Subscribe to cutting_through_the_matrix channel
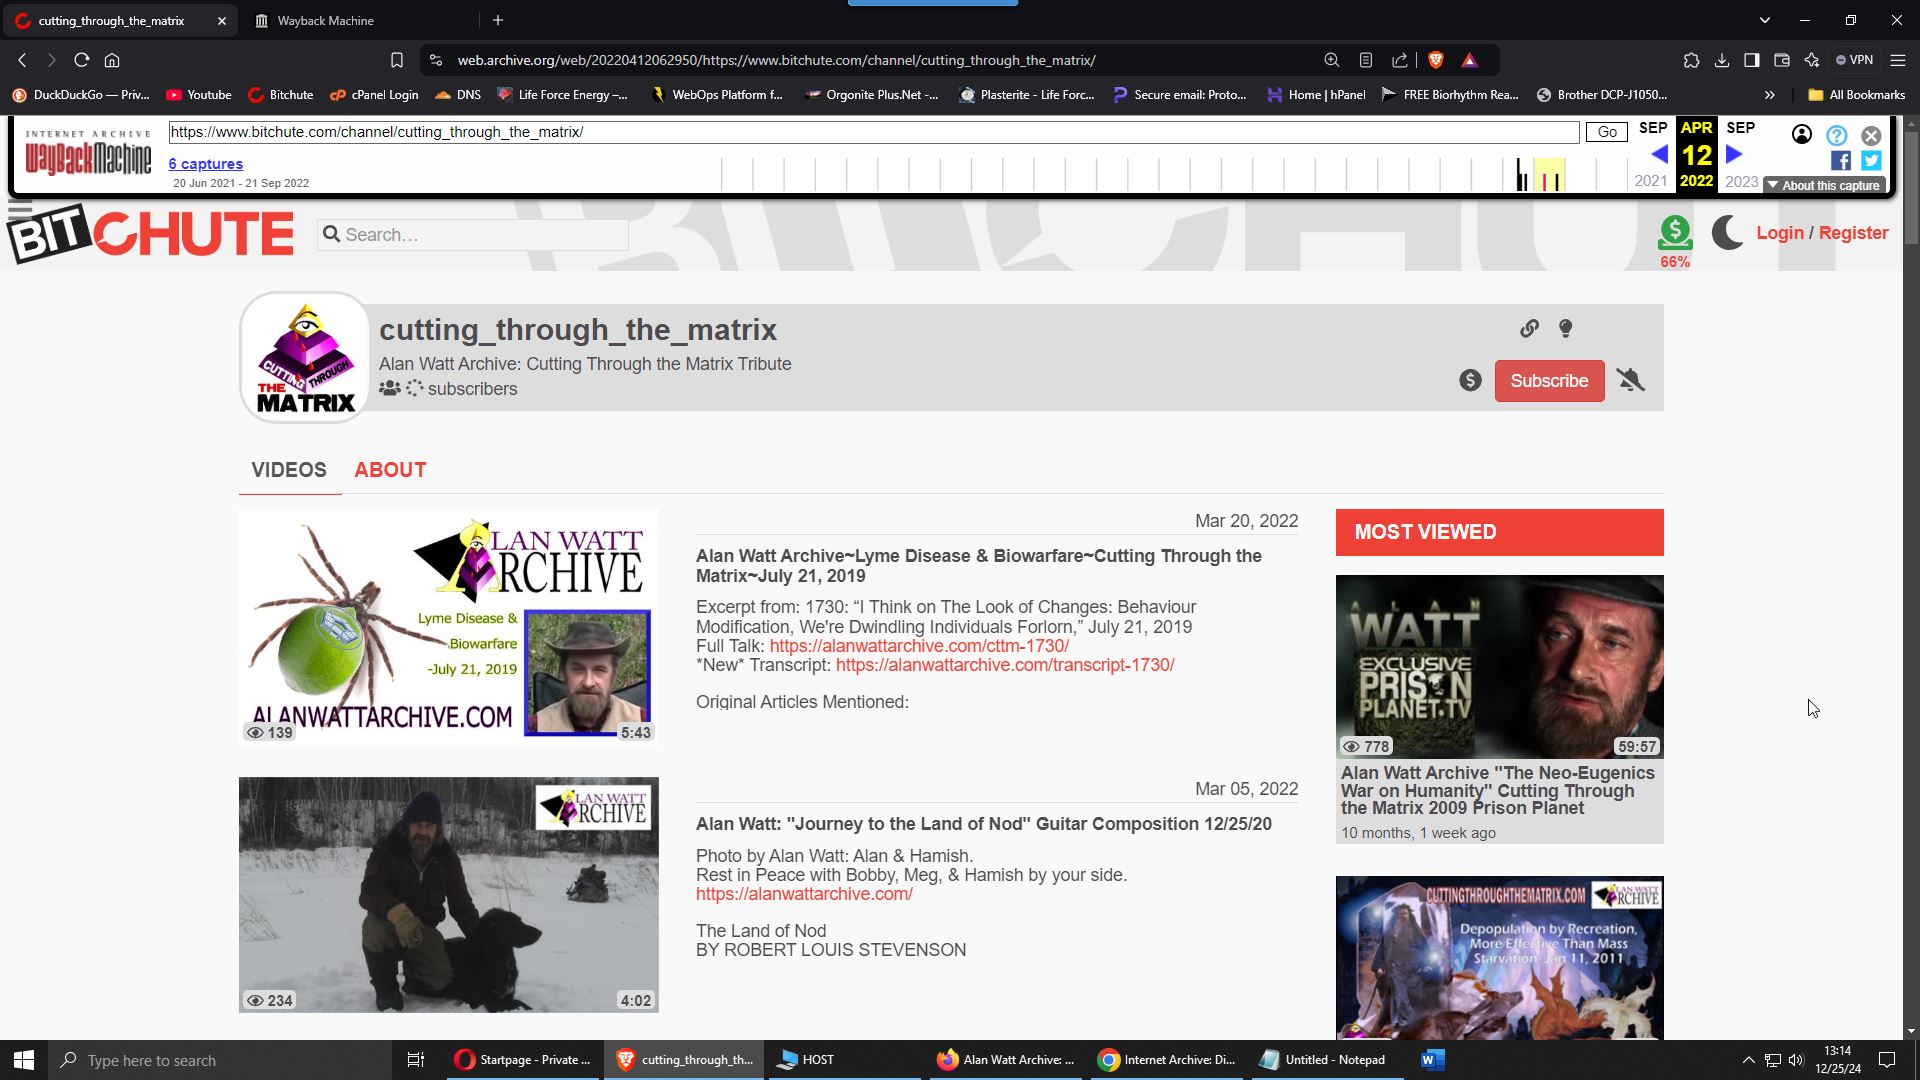This screenshot has height=1080, width=1920. 1549,381
